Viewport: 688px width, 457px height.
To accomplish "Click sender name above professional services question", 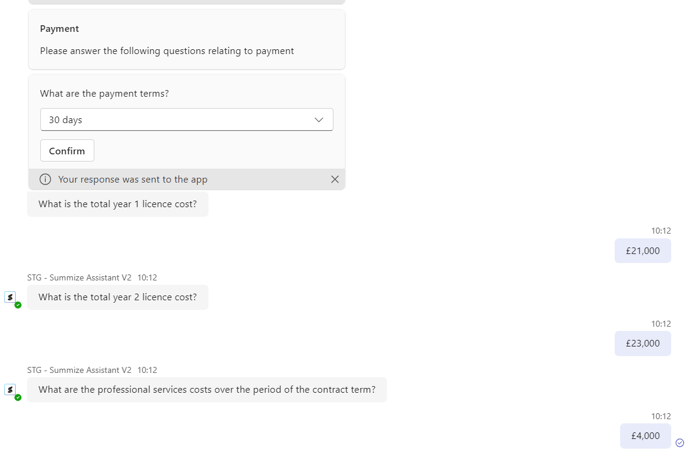I will tap(79, 370).
